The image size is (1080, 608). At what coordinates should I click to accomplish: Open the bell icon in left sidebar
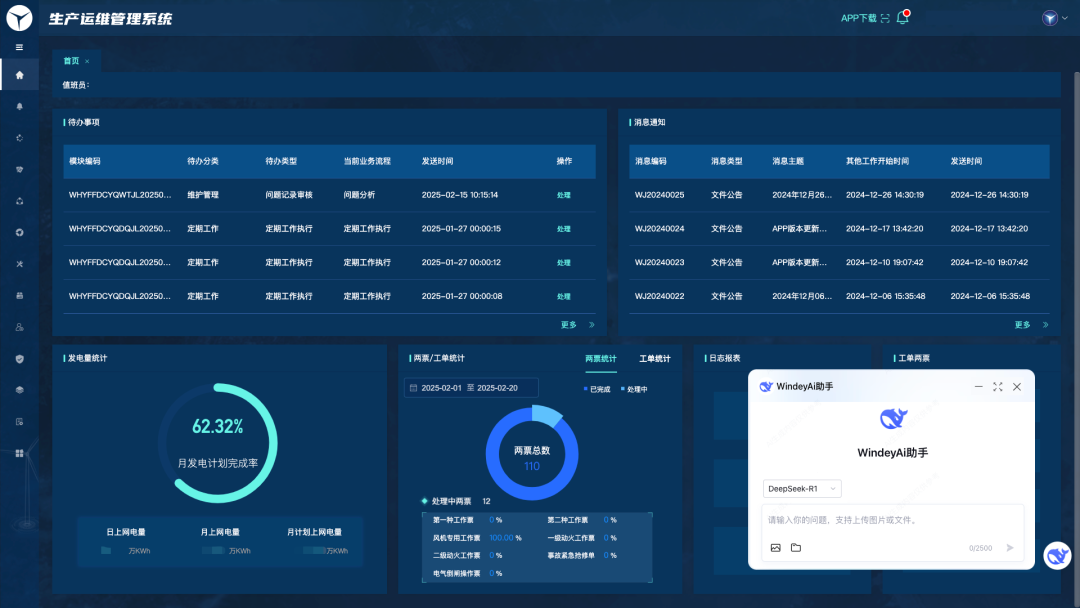point(19,107)
